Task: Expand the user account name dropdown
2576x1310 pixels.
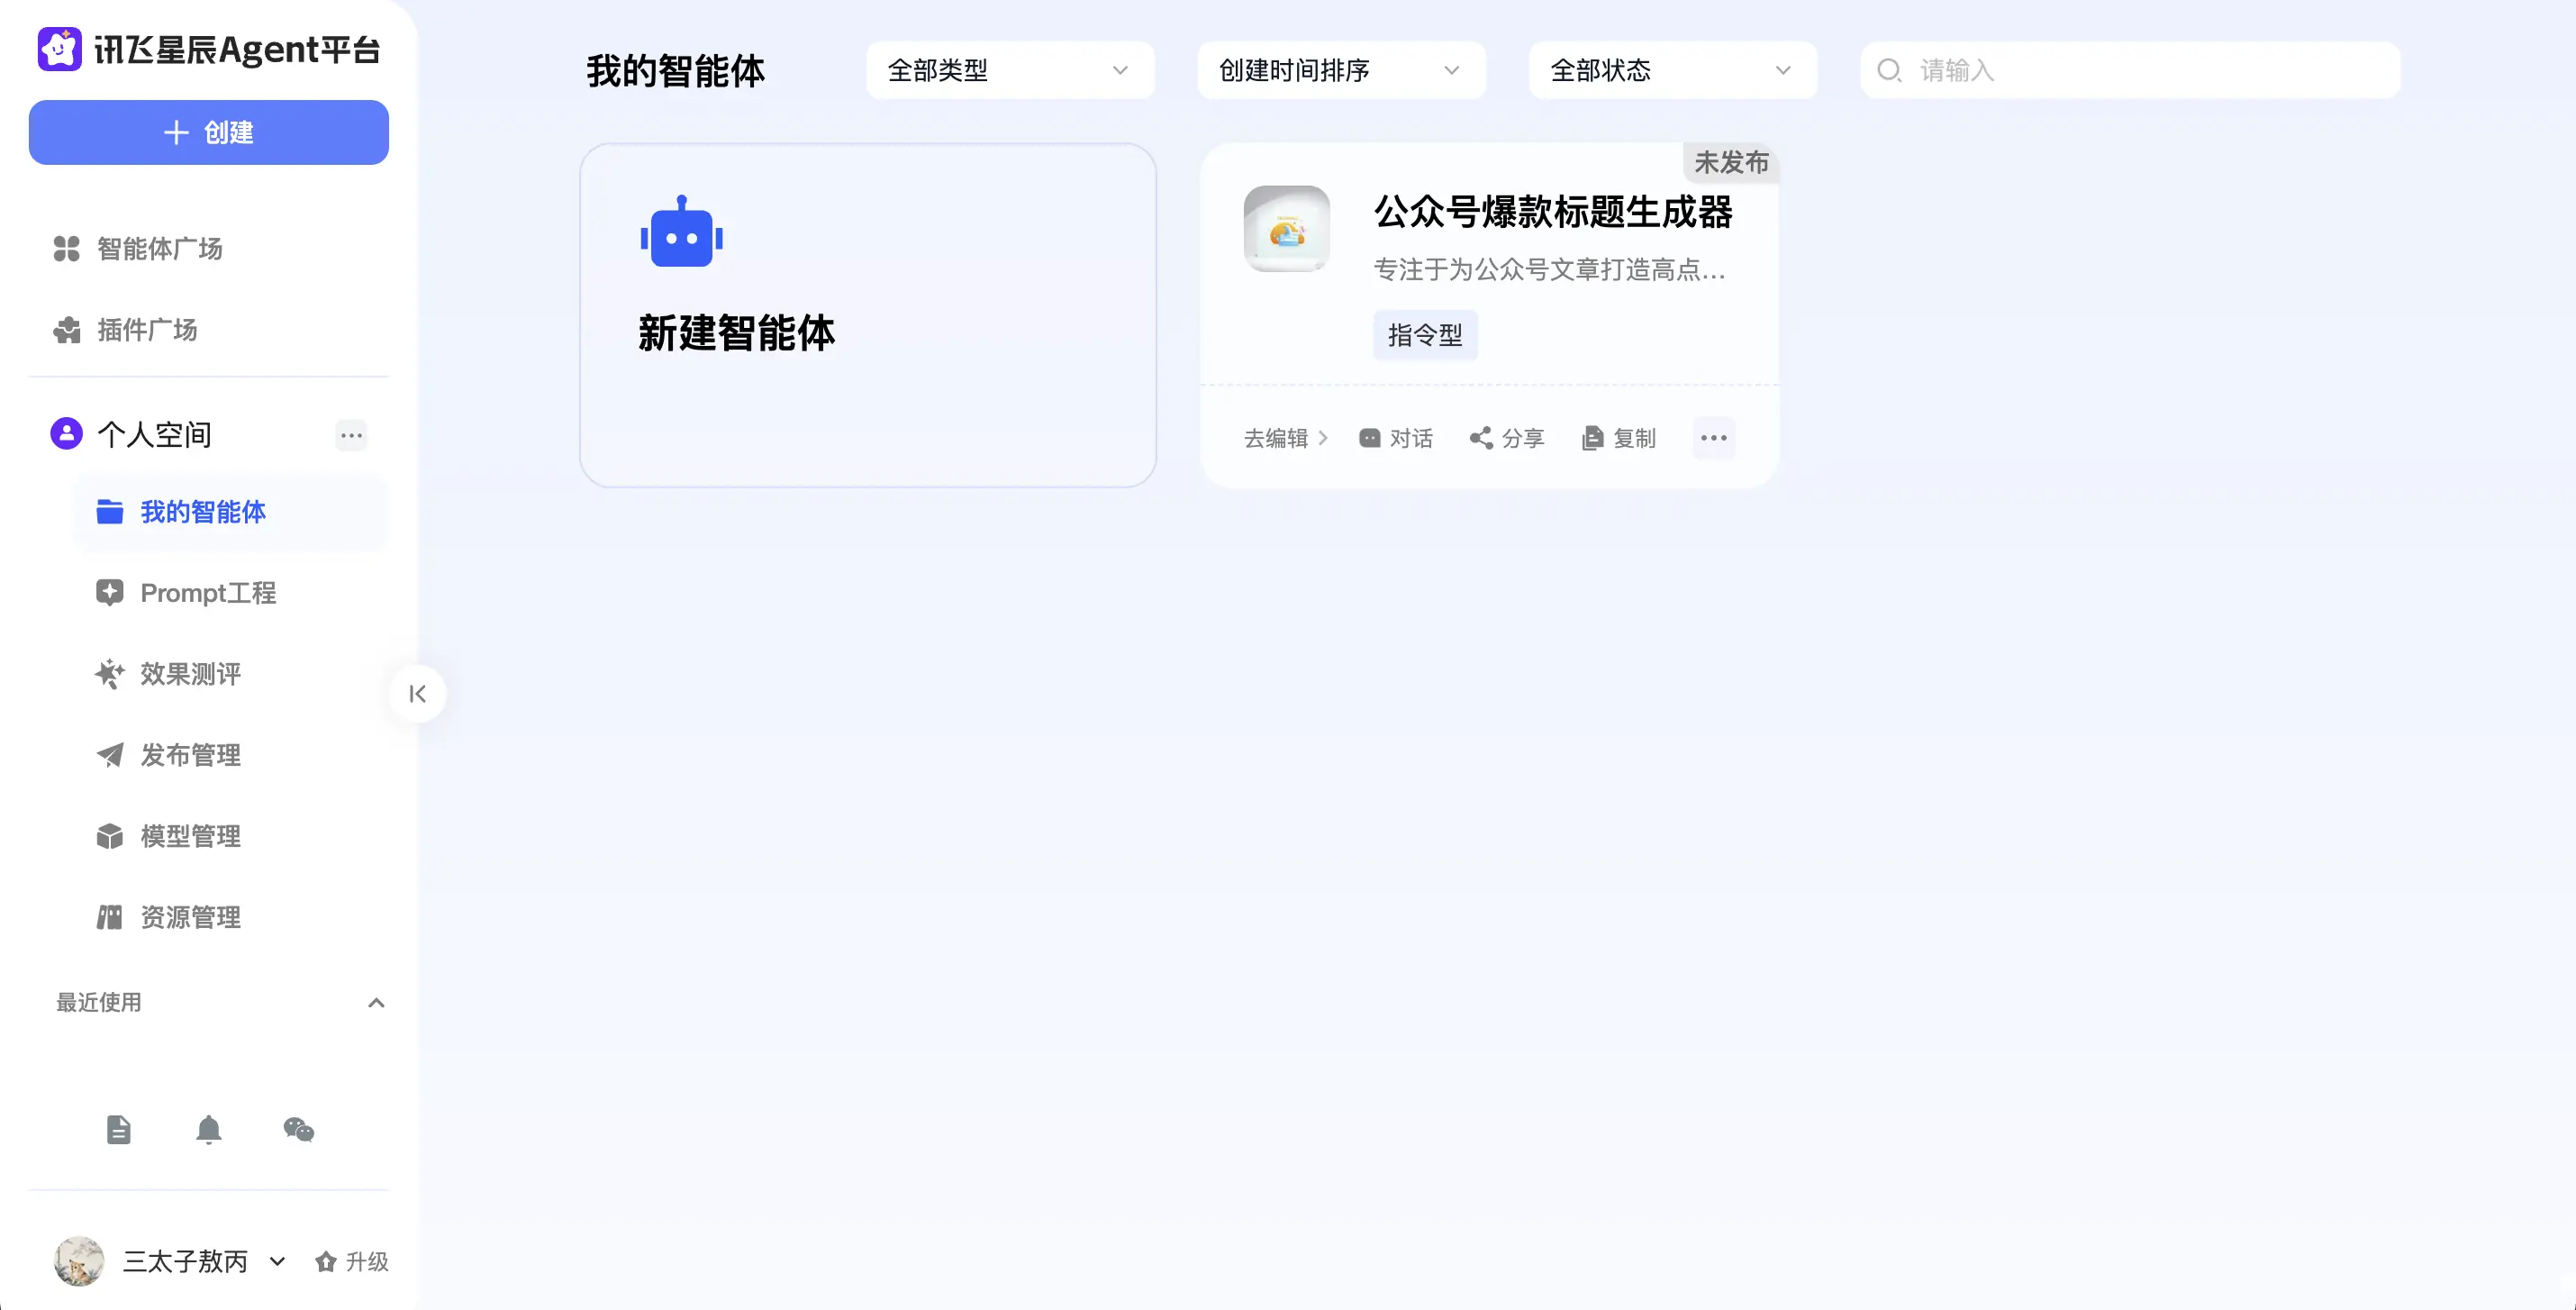Action: point(278,1261)
